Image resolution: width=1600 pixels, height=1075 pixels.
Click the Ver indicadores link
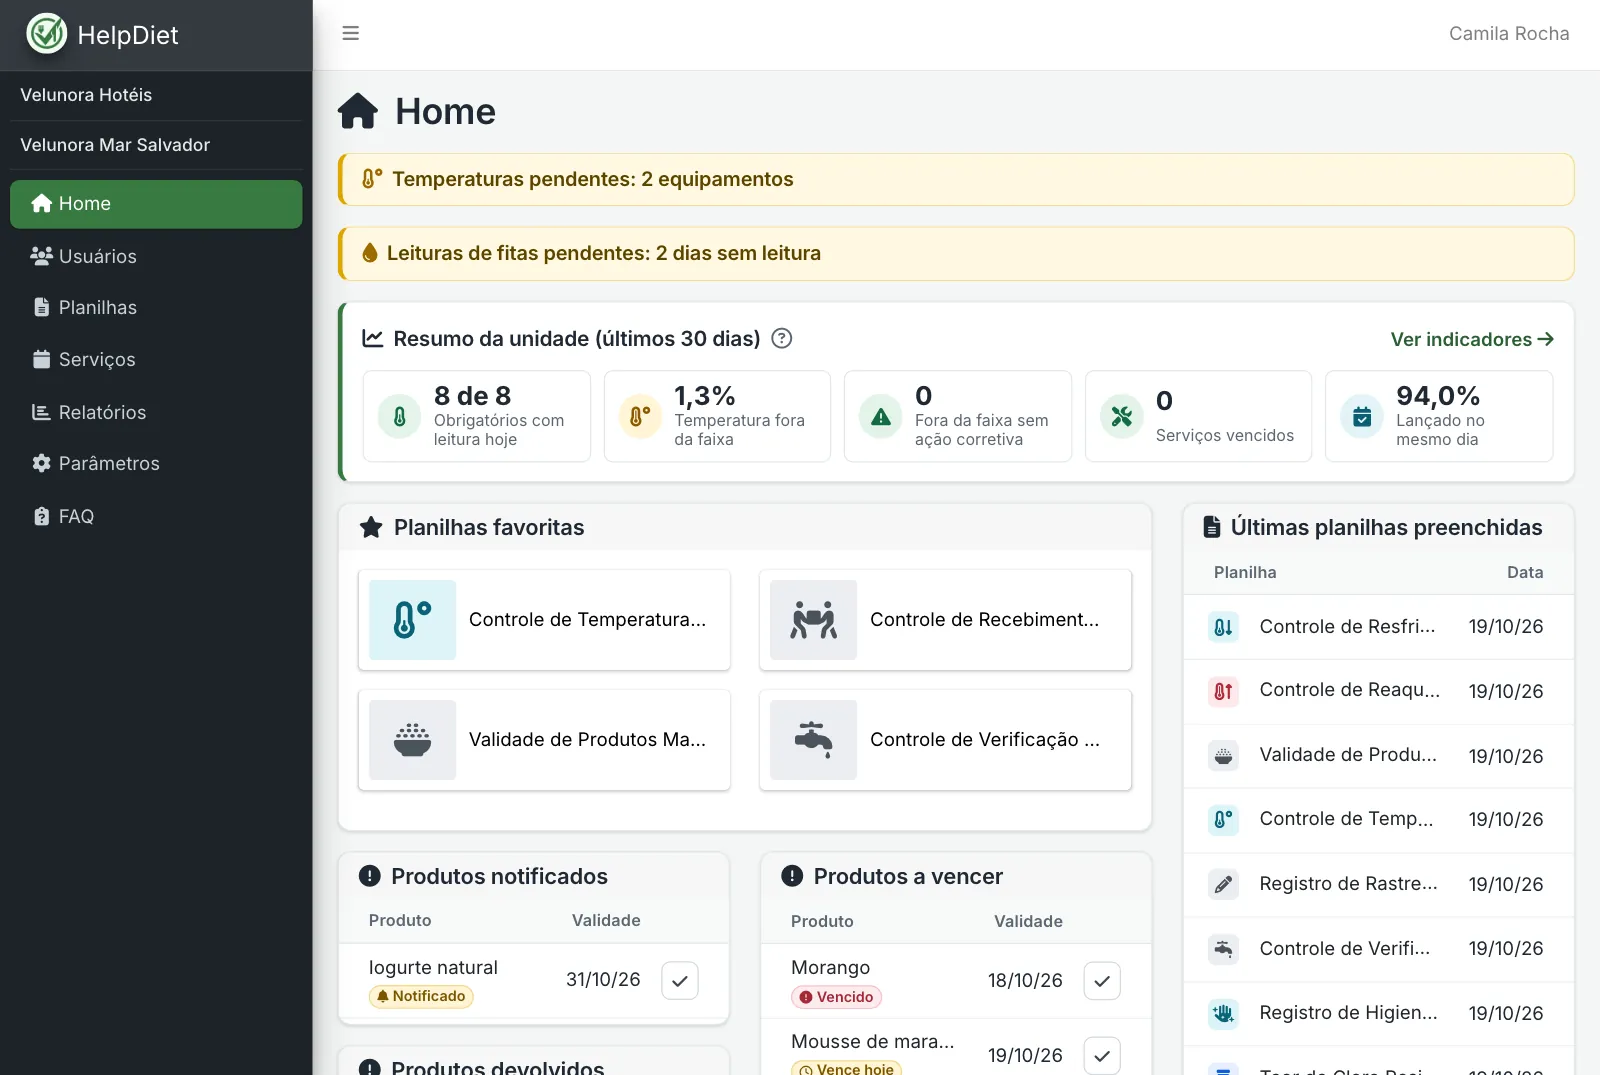coord(1472,339)
